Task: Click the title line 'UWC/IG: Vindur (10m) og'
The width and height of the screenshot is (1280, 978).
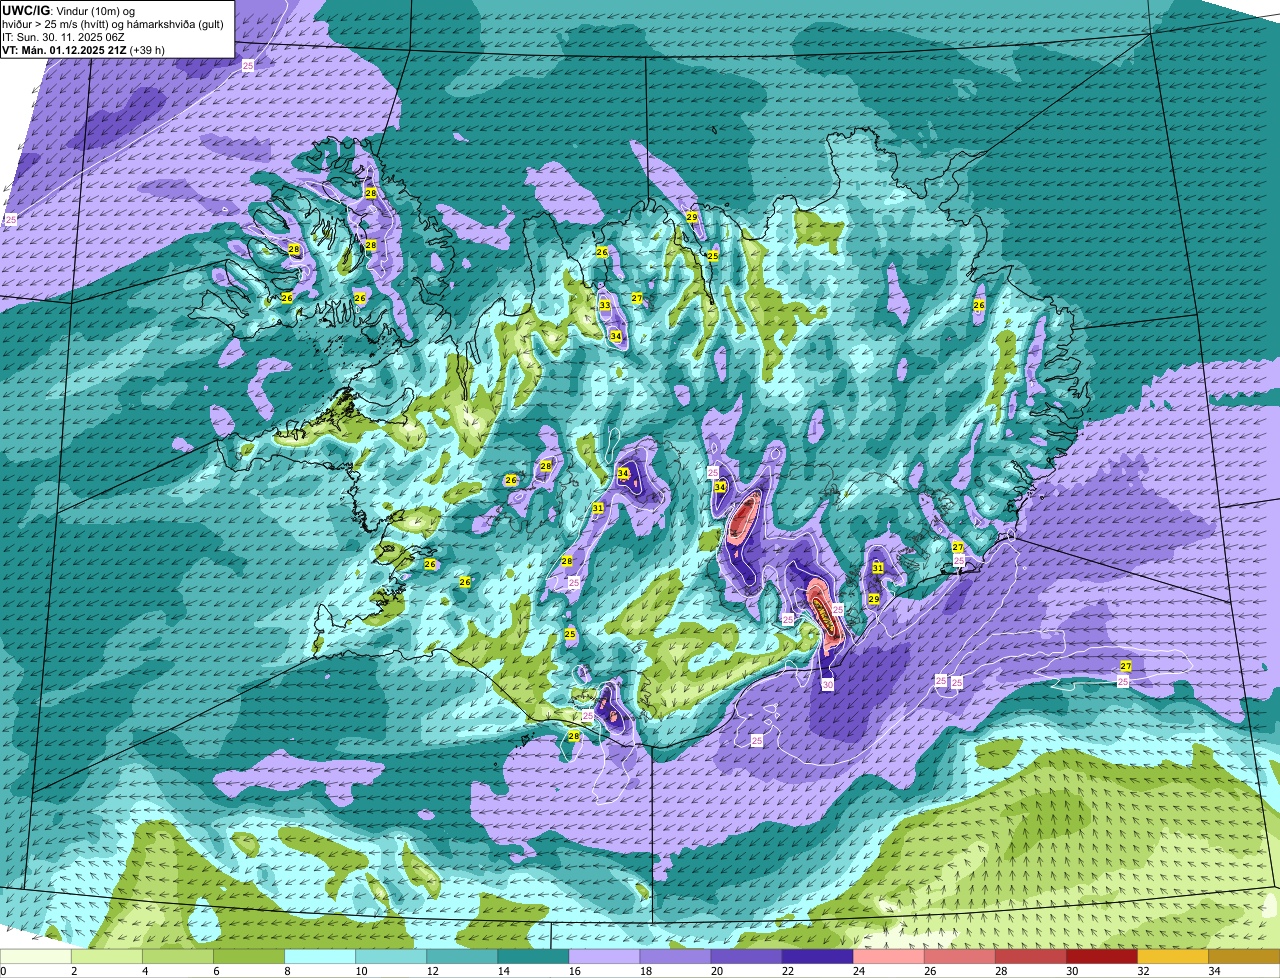Action: click(68, 10)
